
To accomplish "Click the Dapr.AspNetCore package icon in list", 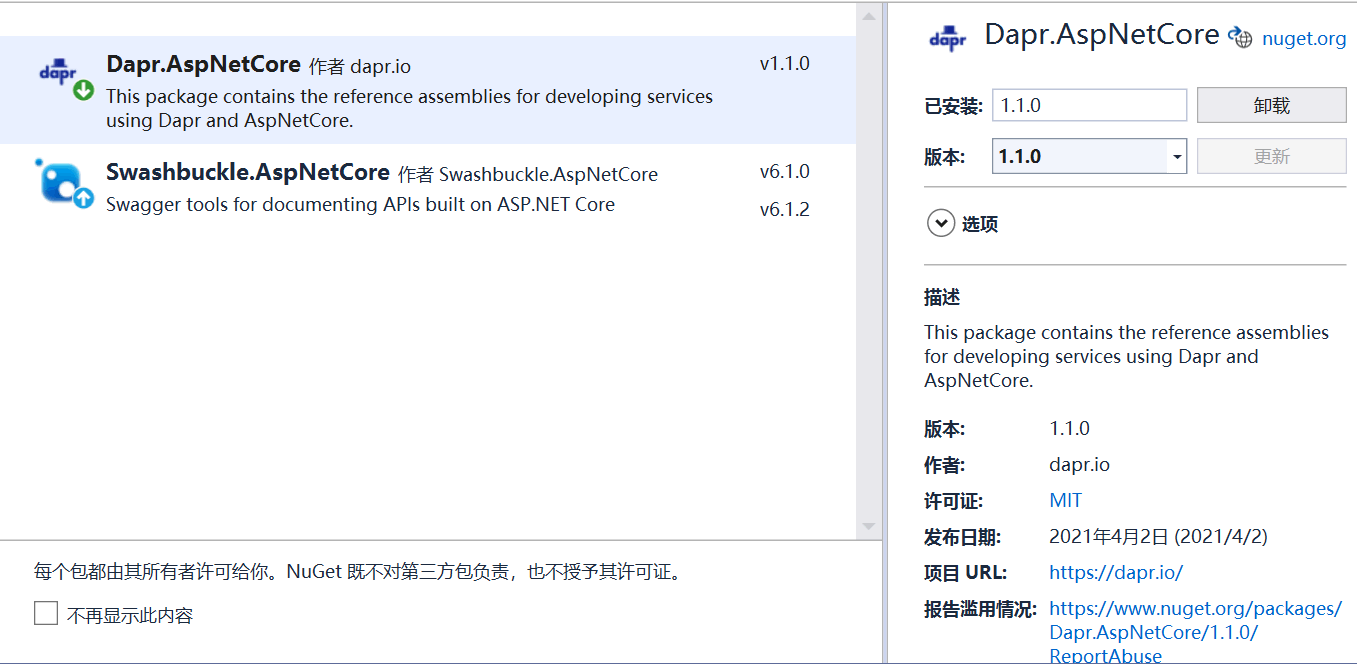I will pyautogui.click(x=58, y=72).
